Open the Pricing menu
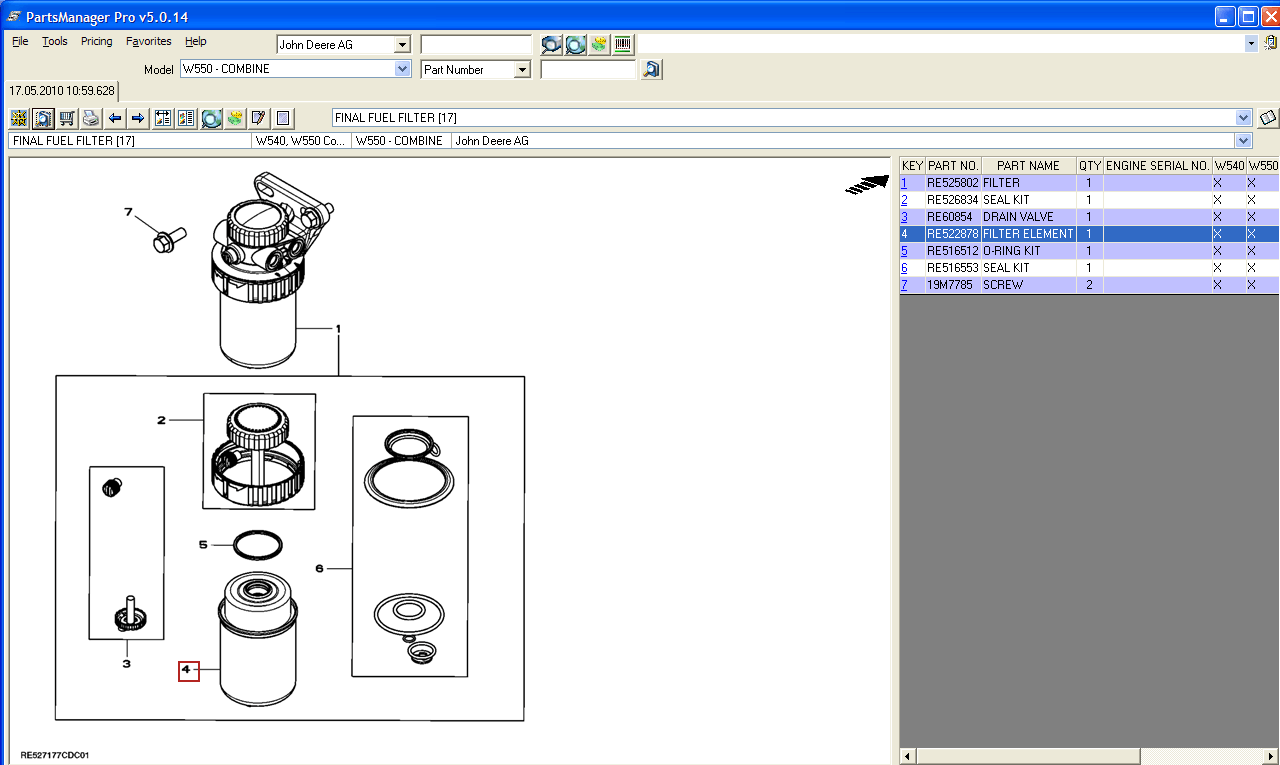Viewport: 1280px width, 765px height. click(97, 42)
